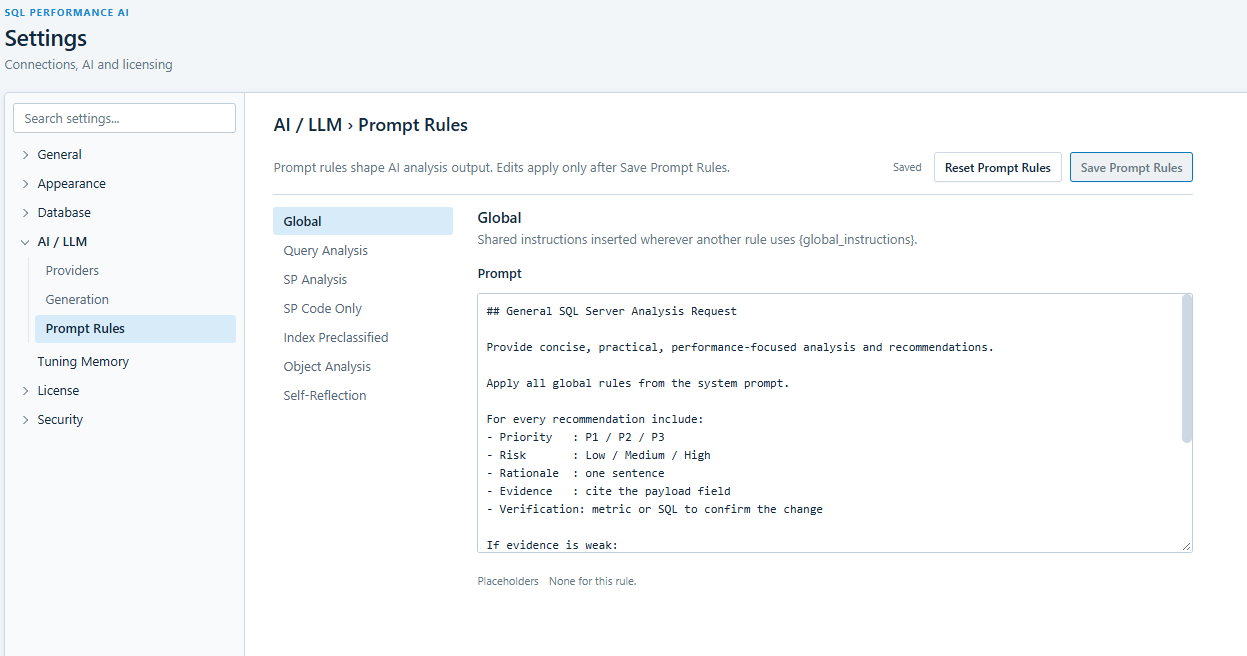Click the None for this rule text

click(592, 581)
